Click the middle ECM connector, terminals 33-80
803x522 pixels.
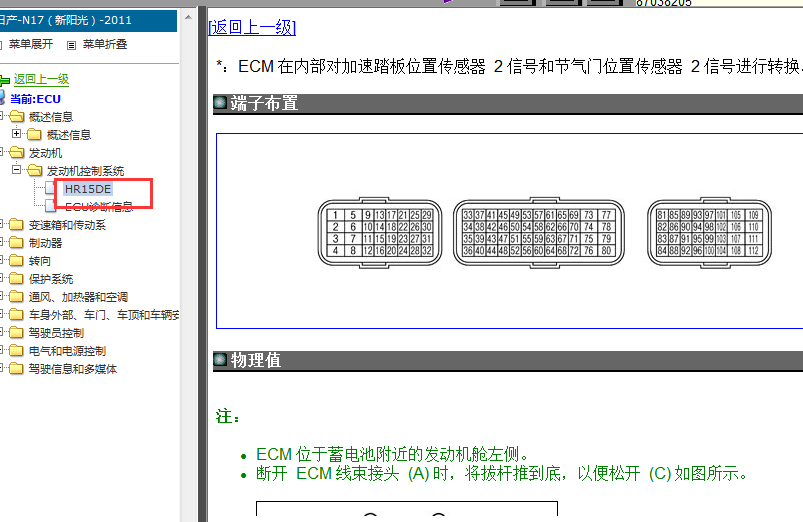[539, 233]
